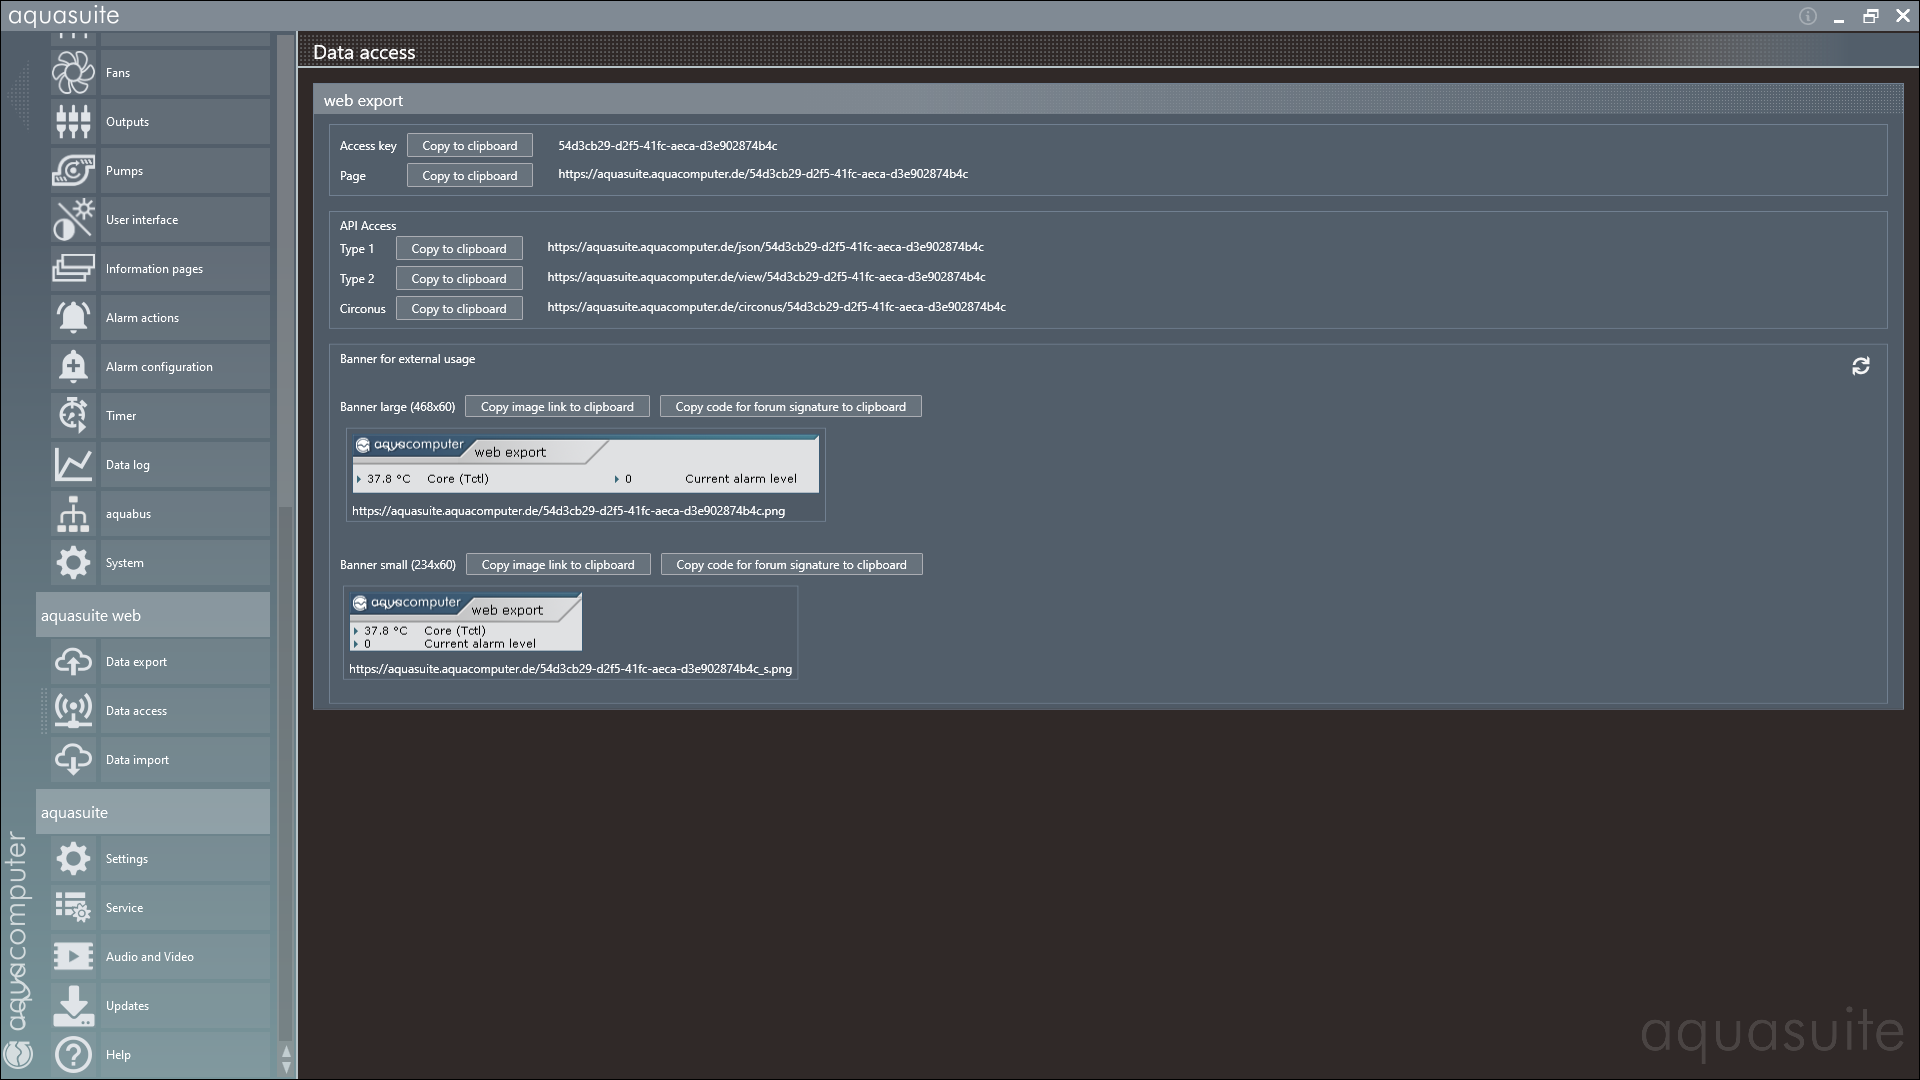Open the Data log chart icon
Screen dimensions: 1920x1080
(x=73, y=465)
